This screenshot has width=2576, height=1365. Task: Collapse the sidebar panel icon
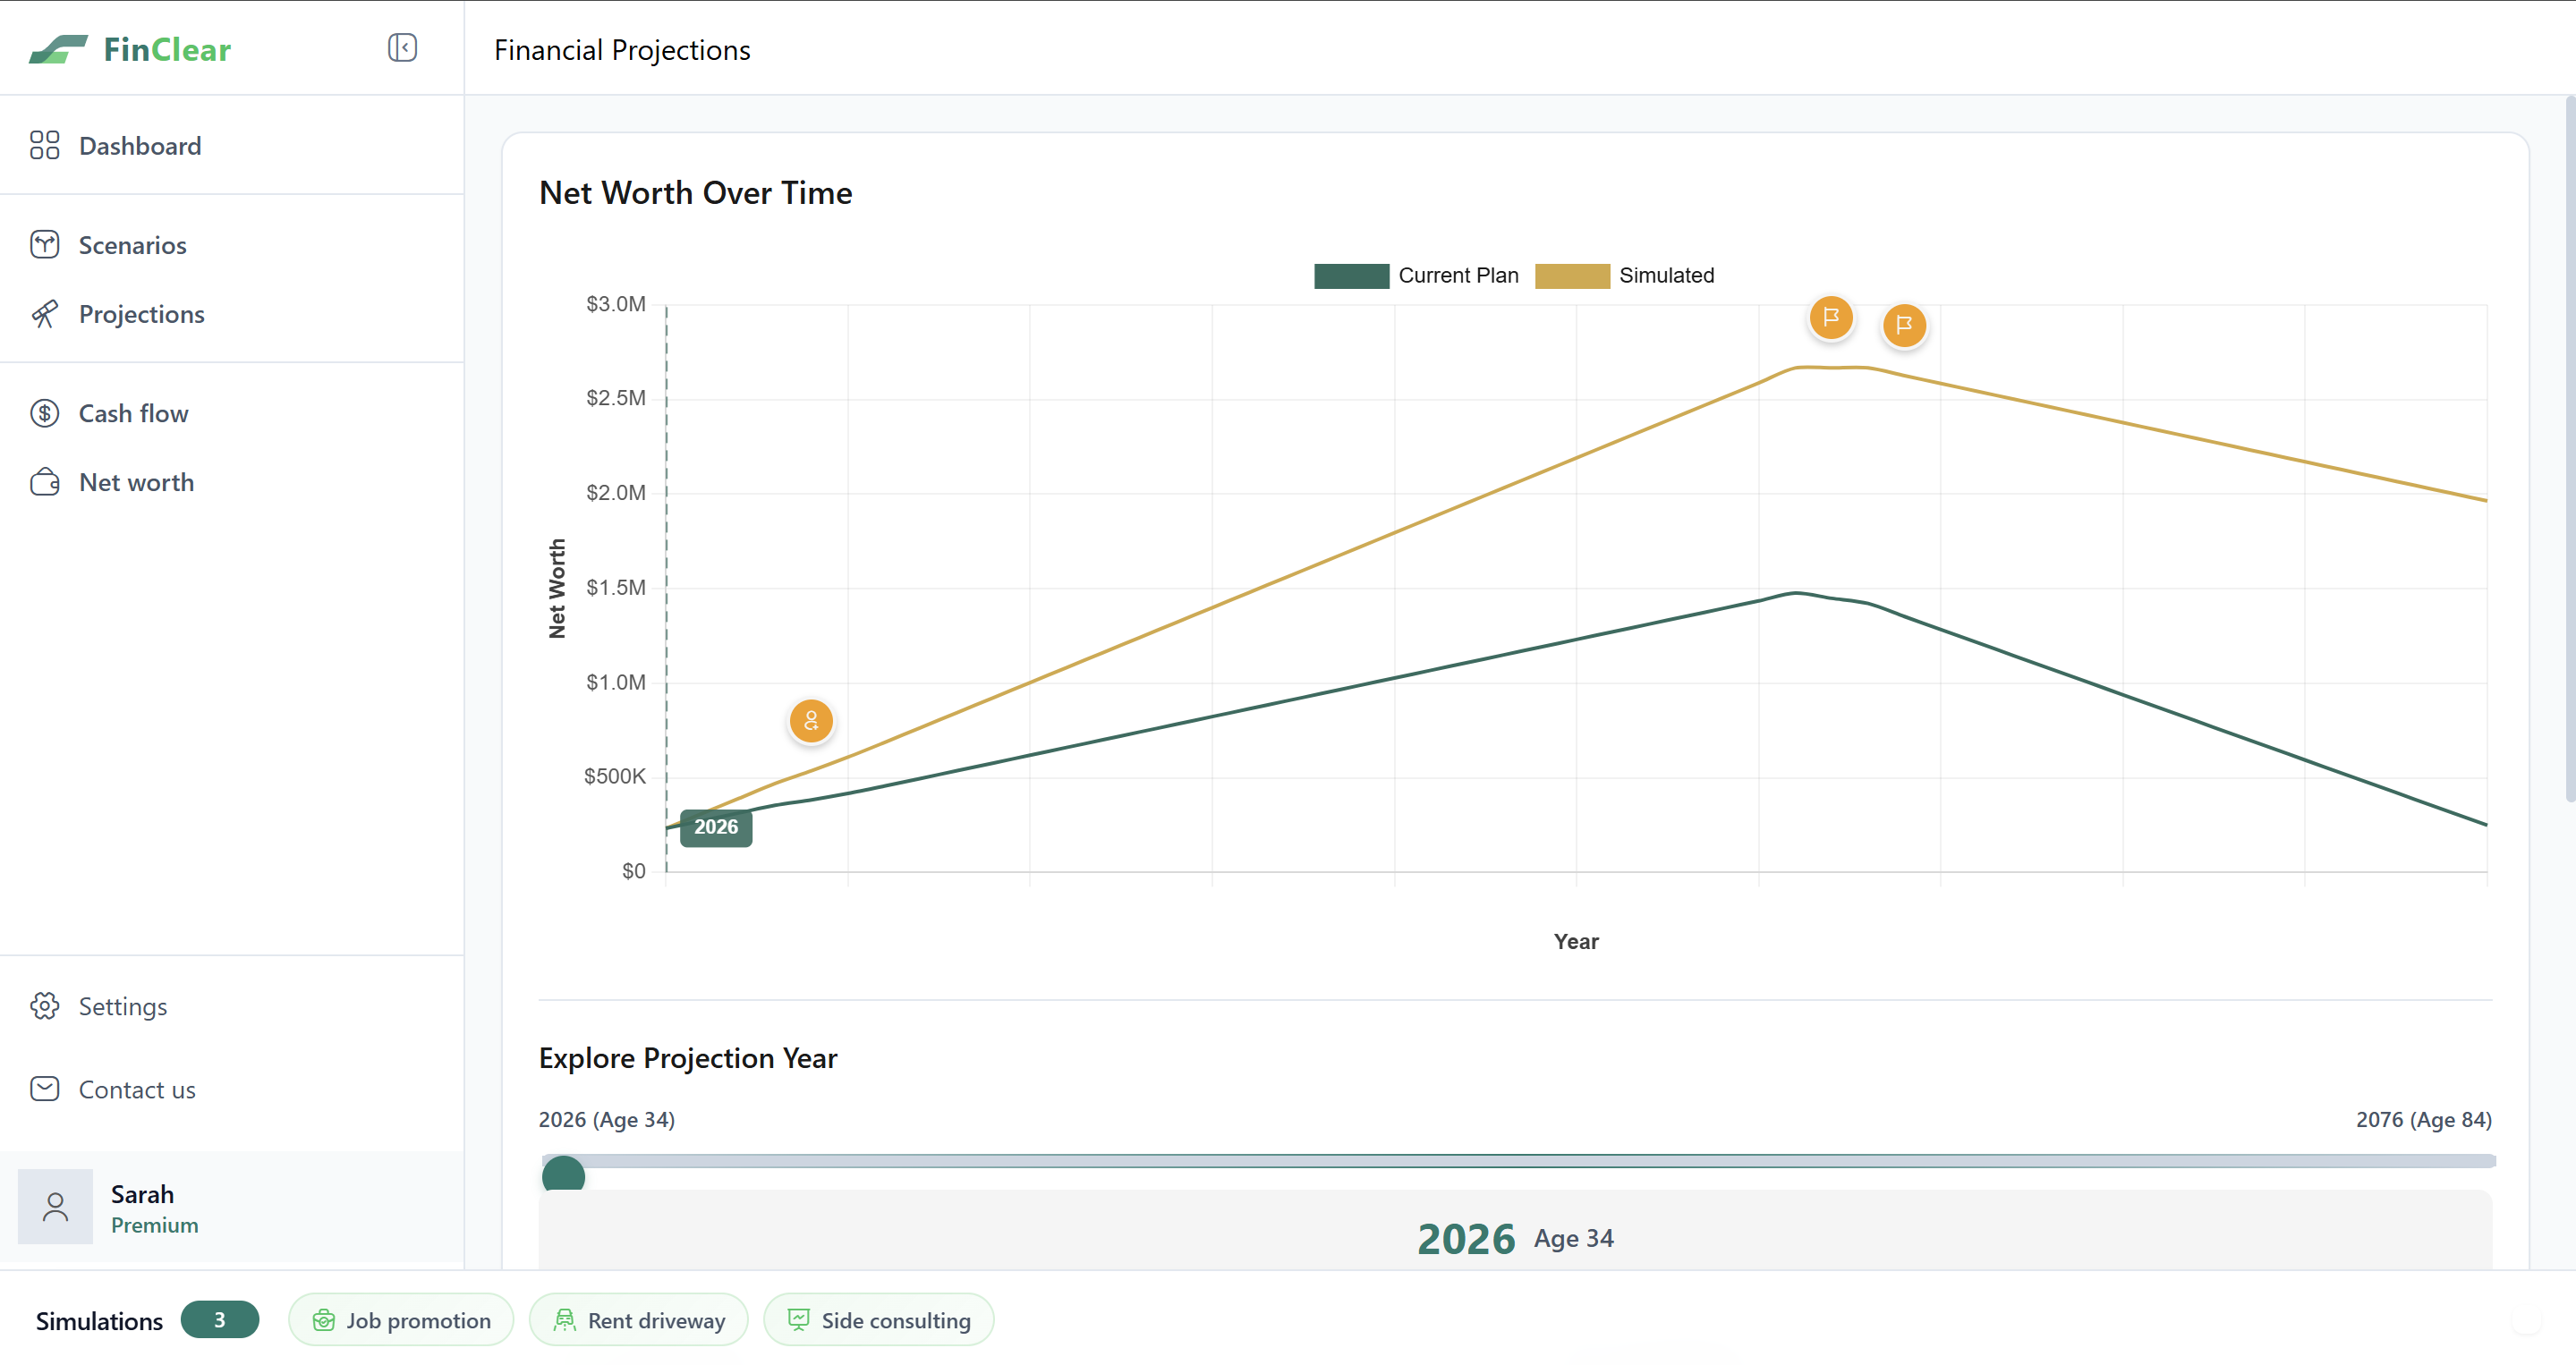pyautogui.click(x=402, y=48)
